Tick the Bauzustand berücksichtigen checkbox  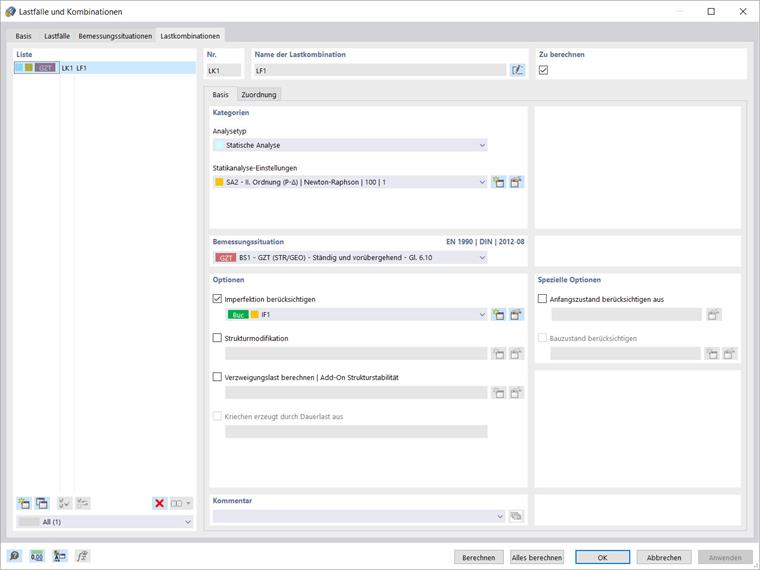542,338
